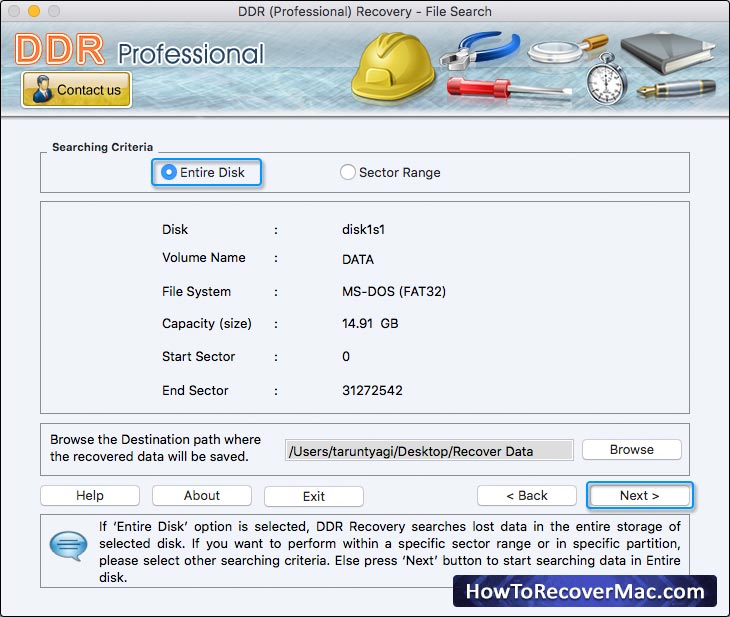
Task: Click the red screwdriver icon
Action: click(x=509, y=88)
